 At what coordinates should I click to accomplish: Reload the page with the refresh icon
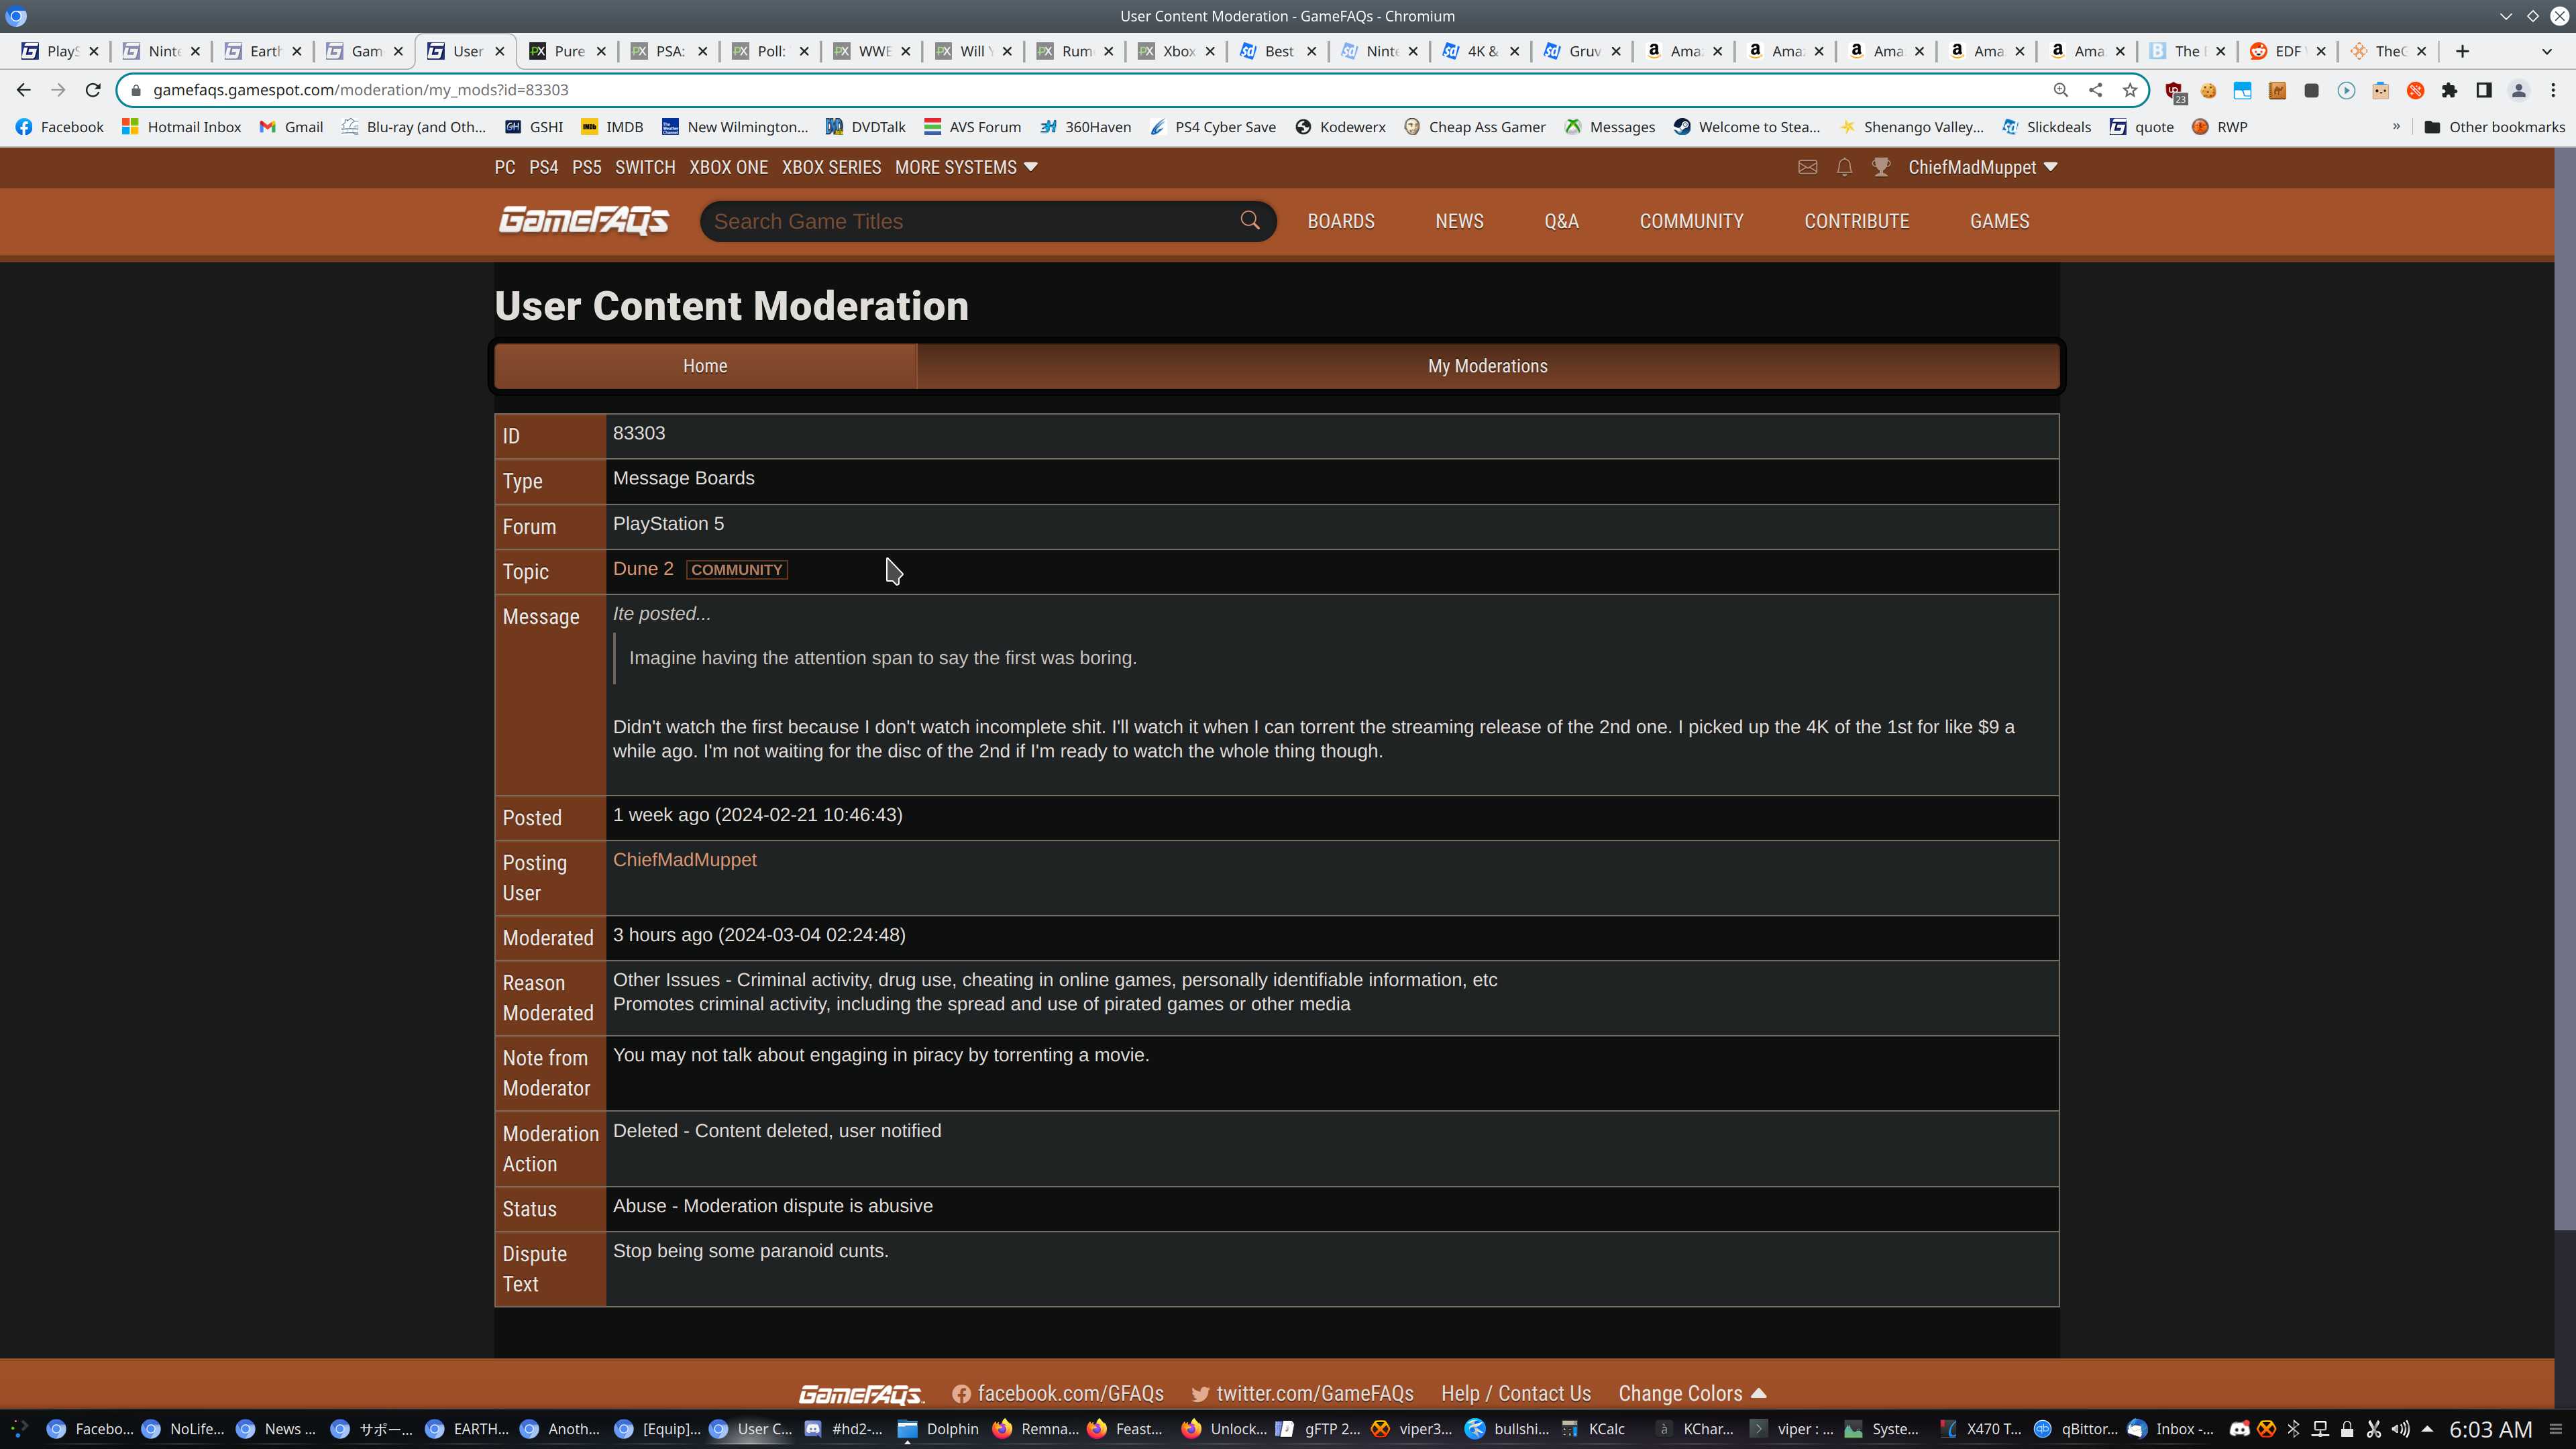93,90
